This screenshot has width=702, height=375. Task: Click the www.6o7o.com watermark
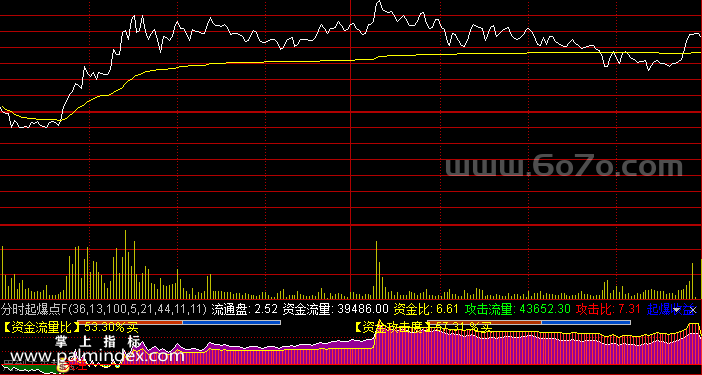point(564,167)
